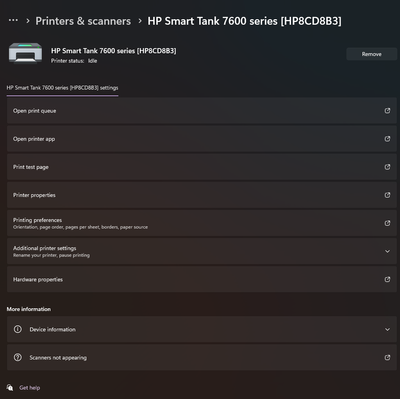Click the "More information" heading
Screen dimensions: 400x399
coord(29,309)
